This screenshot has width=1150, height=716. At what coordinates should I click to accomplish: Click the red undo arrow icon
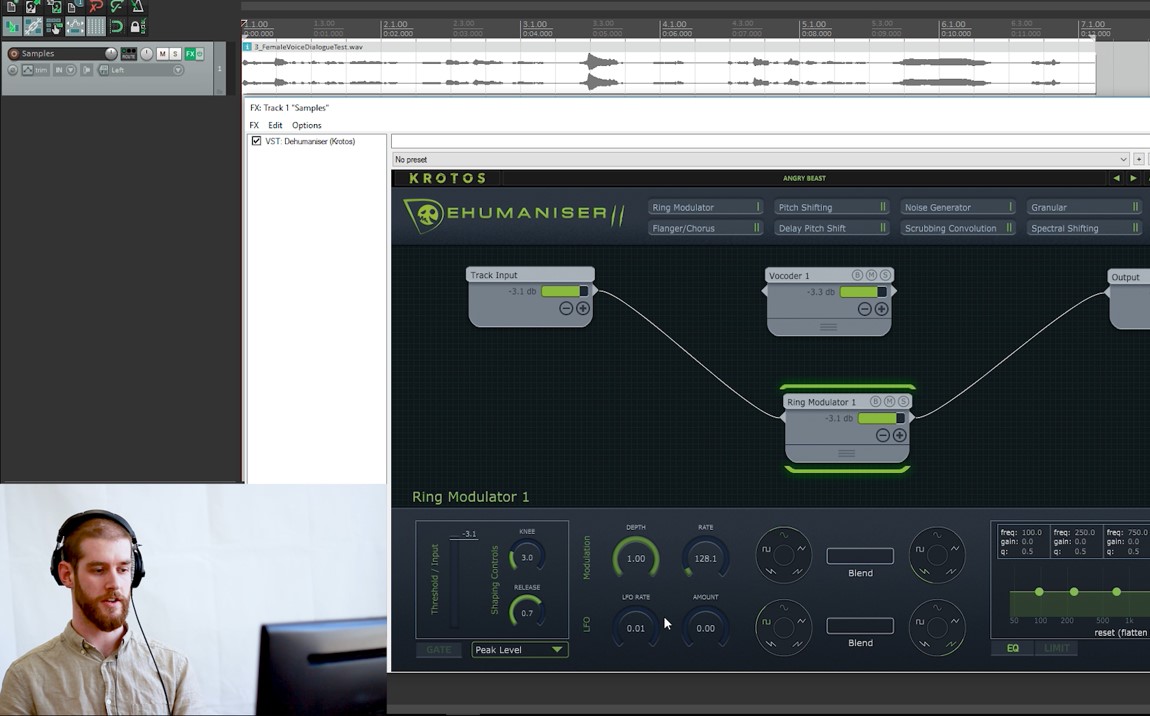click(97, 7)
